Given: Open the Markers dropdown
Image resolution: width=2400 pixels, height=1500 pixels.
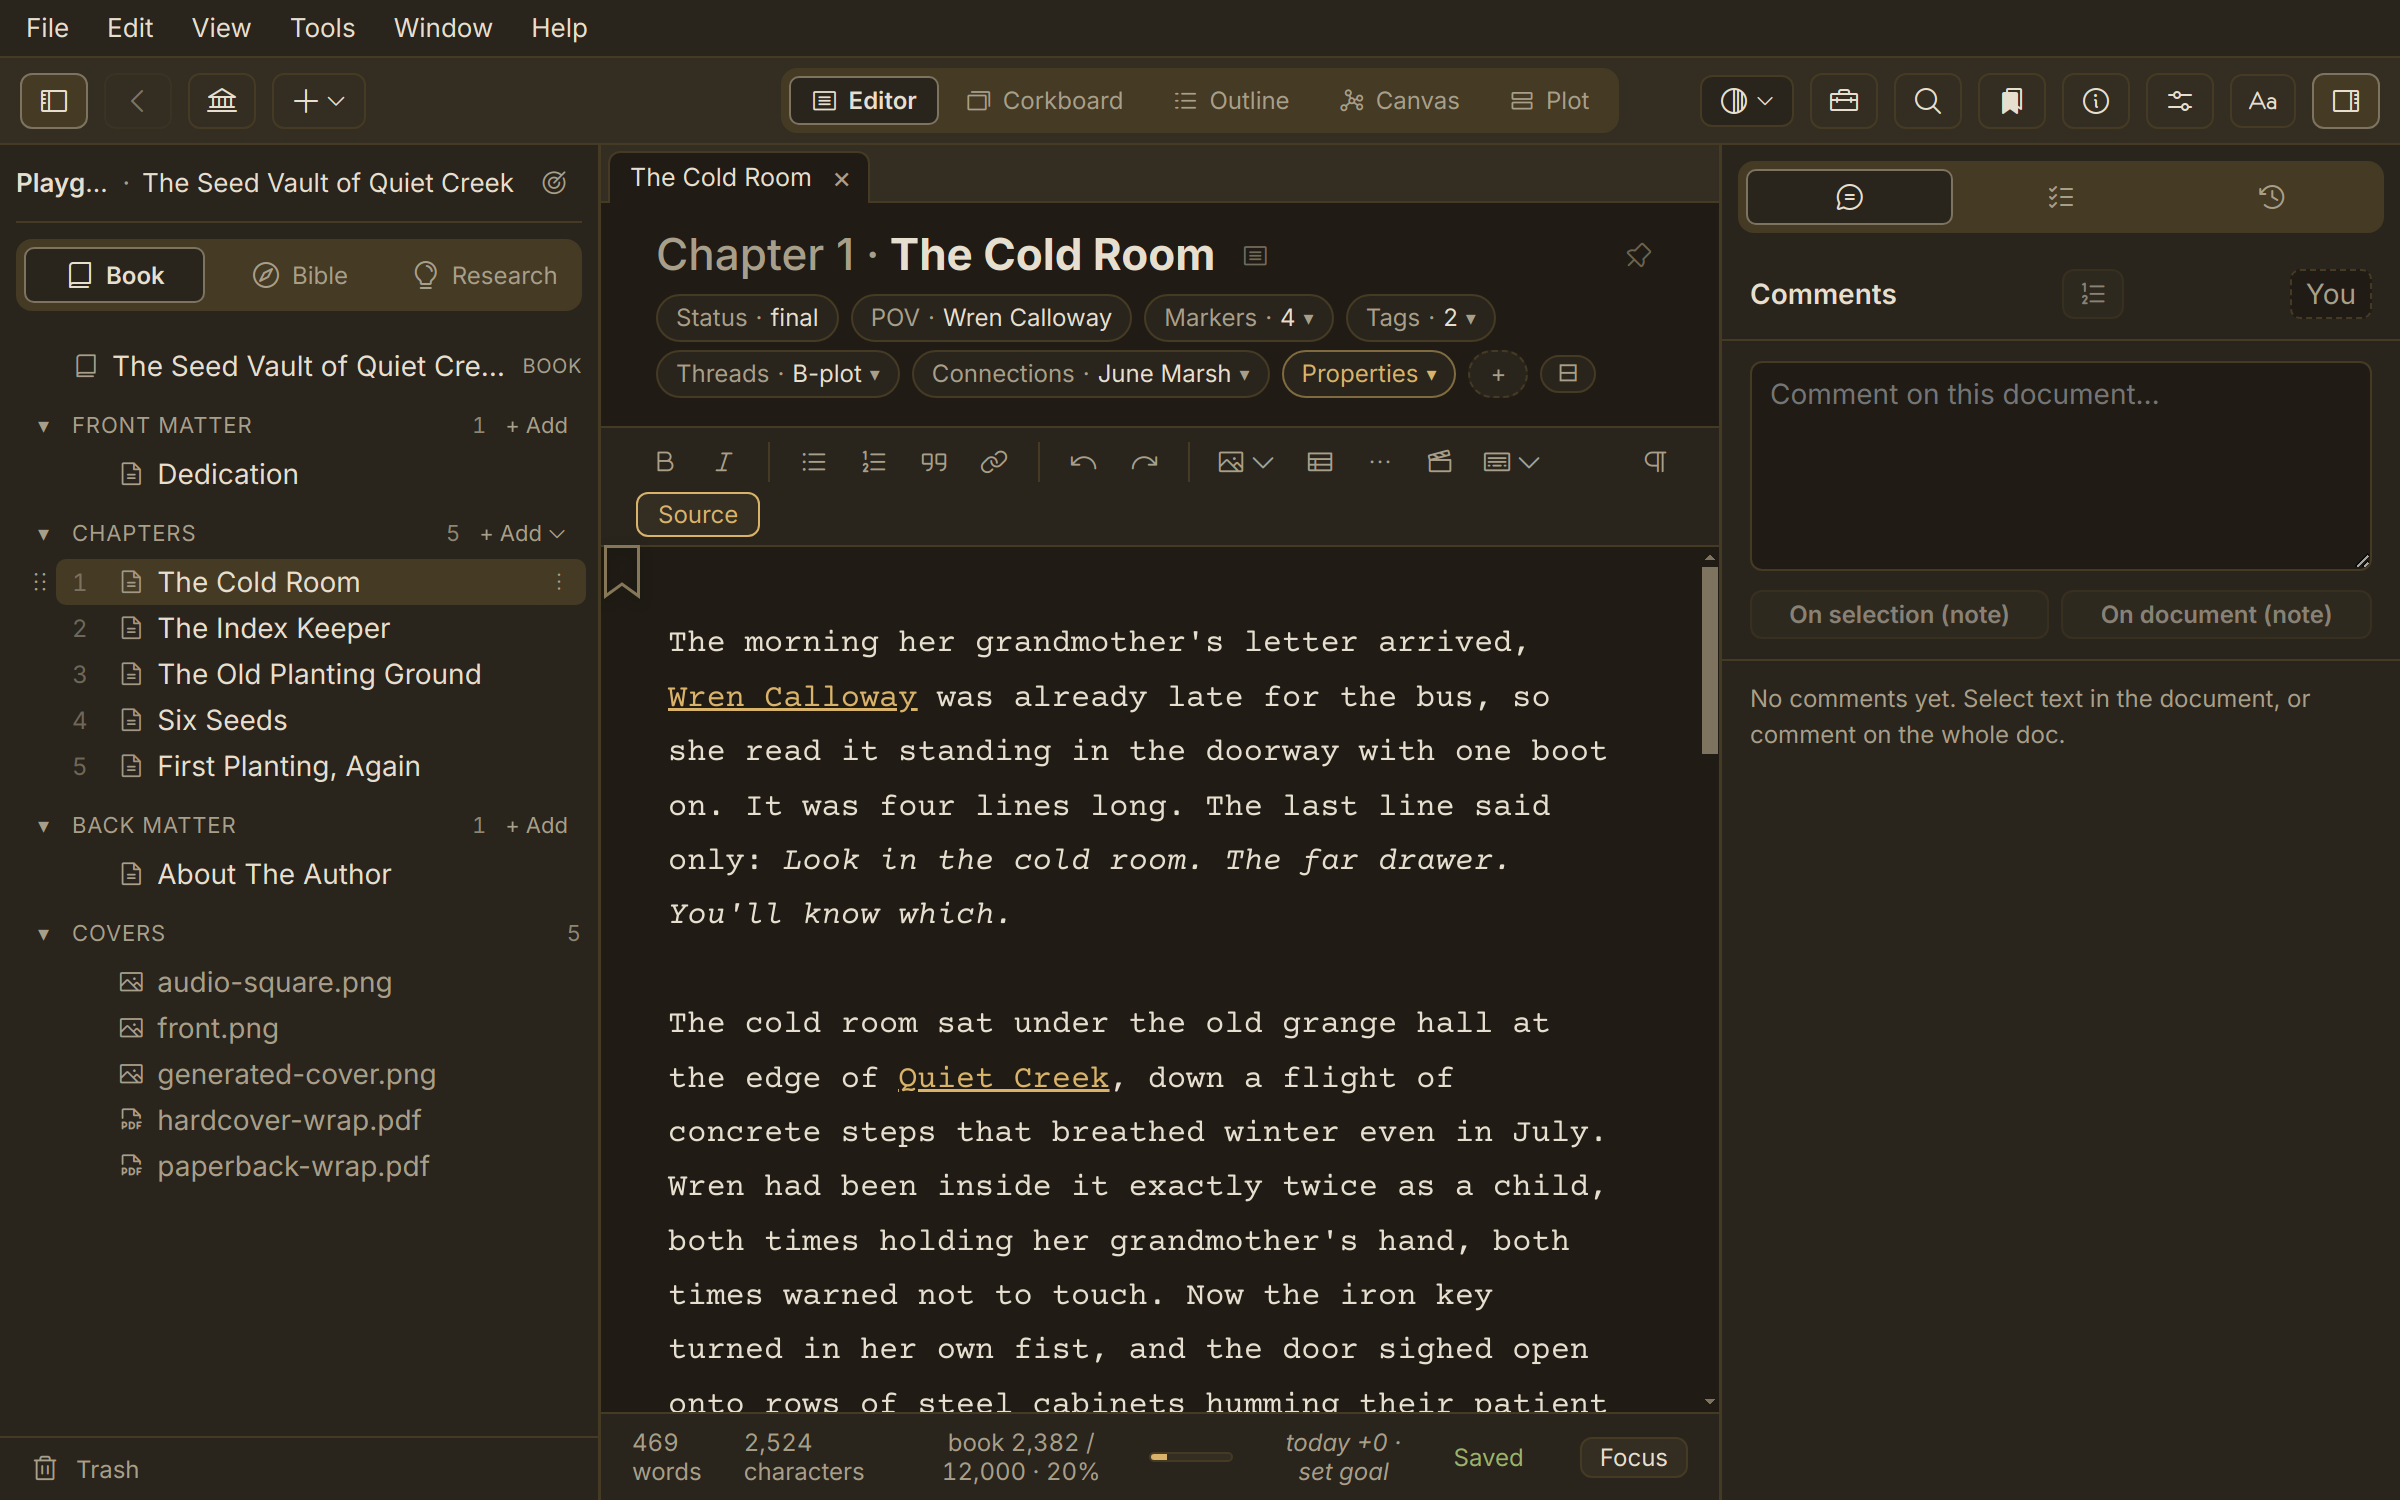Looking at the screenshot, I should pyautogui.click(x=1239, y=318).
